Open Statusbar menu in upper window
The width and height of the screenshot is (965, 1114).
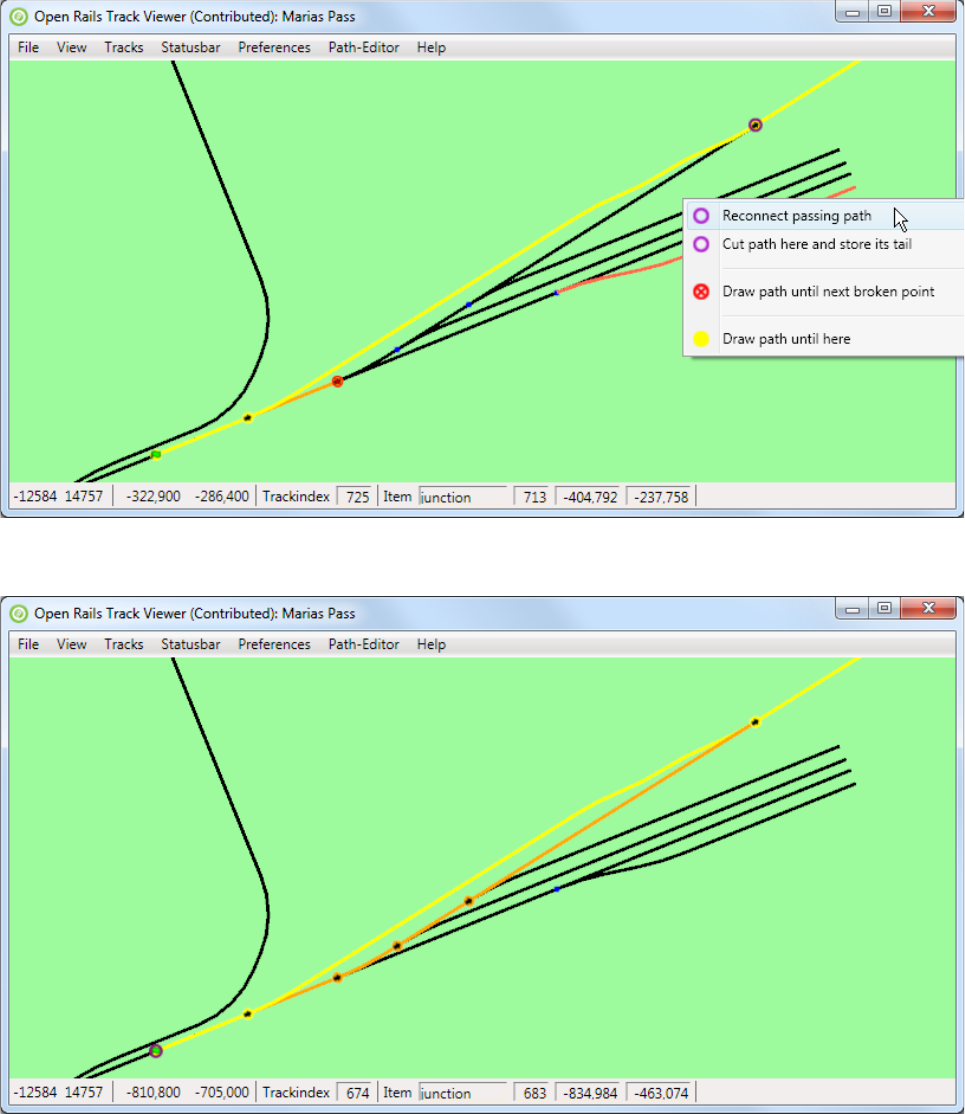point(190,48)
